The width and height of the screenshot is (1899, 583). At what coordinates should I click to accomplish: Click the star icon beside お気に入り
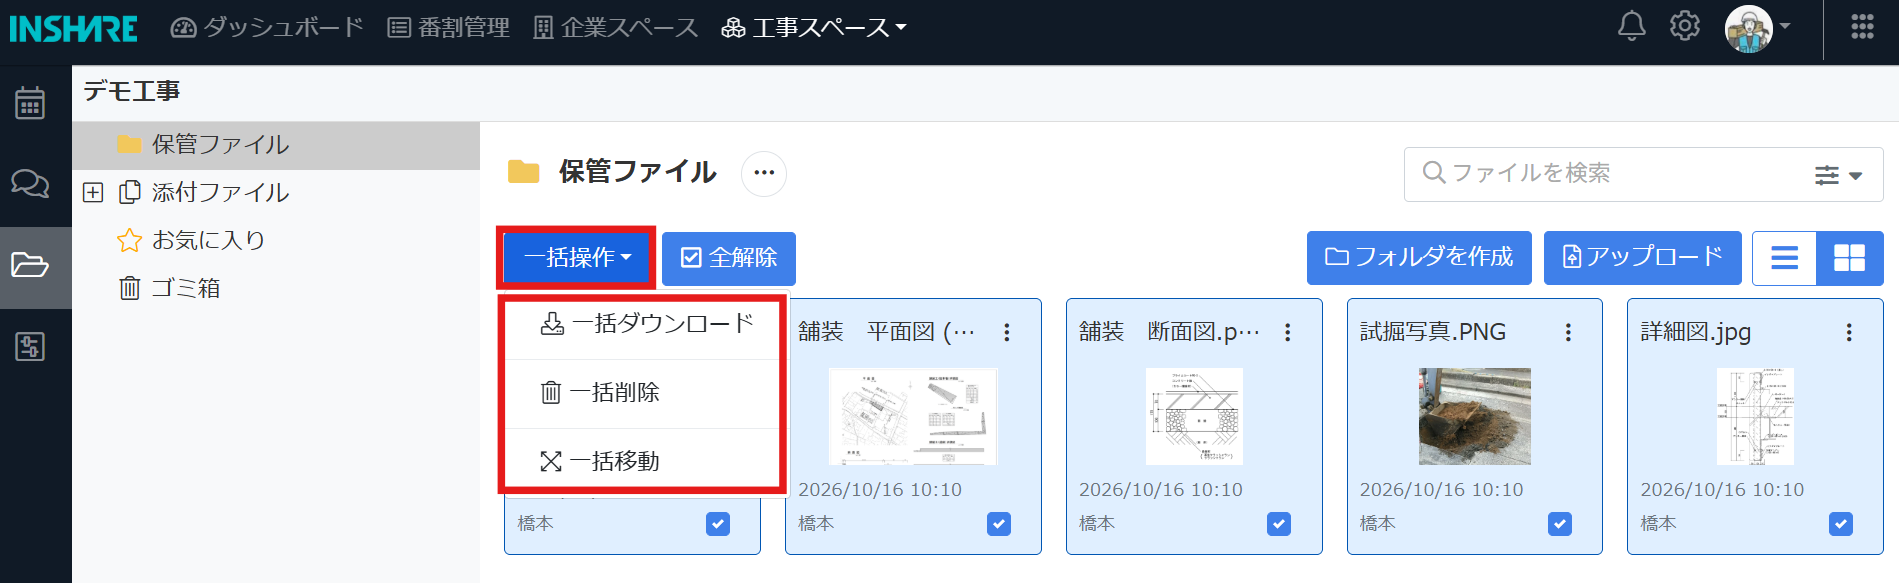tap(130, 241)
